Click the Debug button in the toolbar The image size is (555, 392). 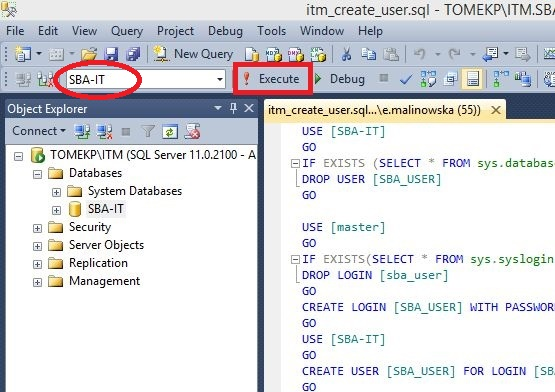point(340,79)
